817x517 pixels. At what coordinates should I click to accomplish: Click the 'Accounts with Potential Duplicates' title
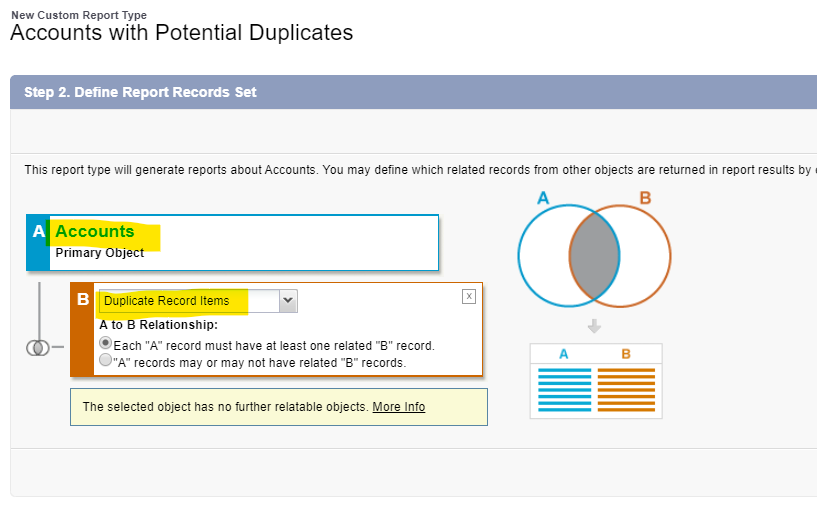(181, 33)
